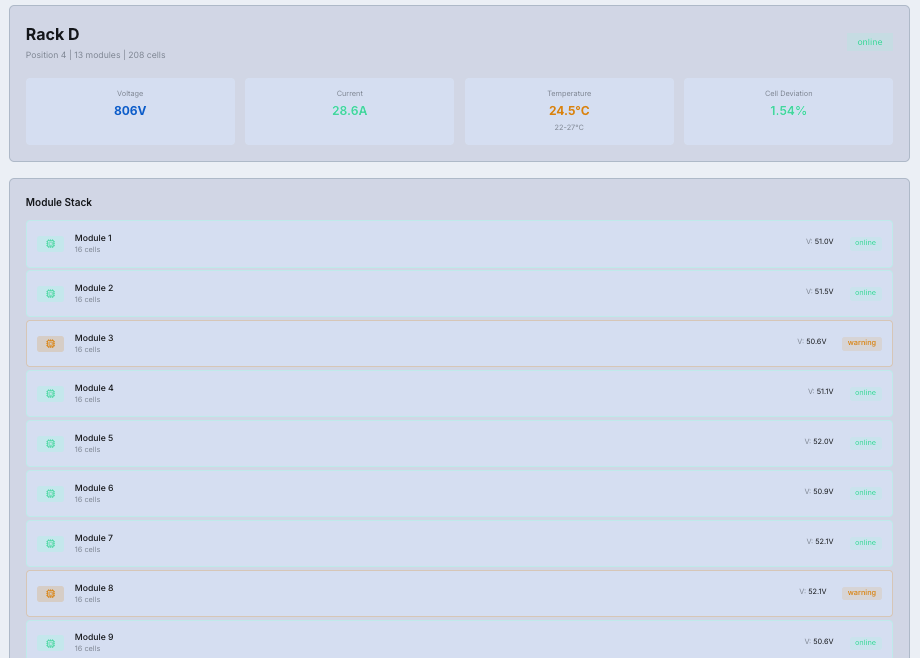Click the 24.5°C temperature value

tap(569, 111)
